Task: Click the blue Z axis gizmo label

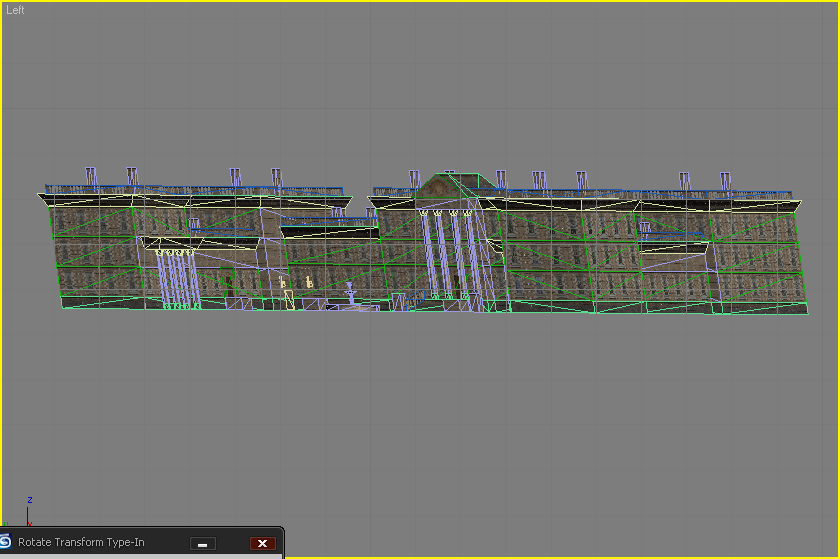Action: coord(30,500)
